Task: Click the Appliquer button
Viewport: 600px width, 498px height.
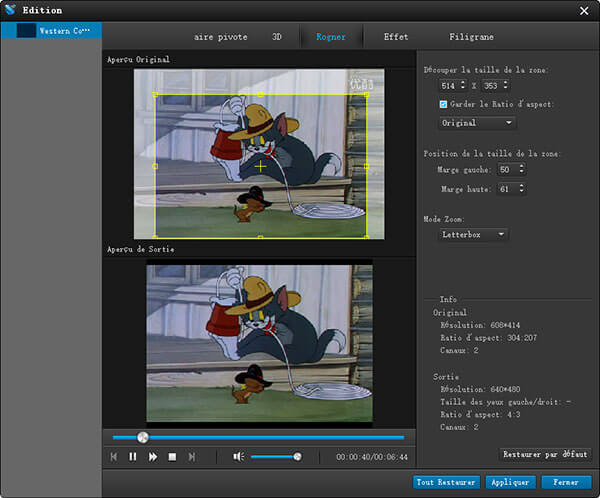Action: pyautogui.click(x=510, y=482)
